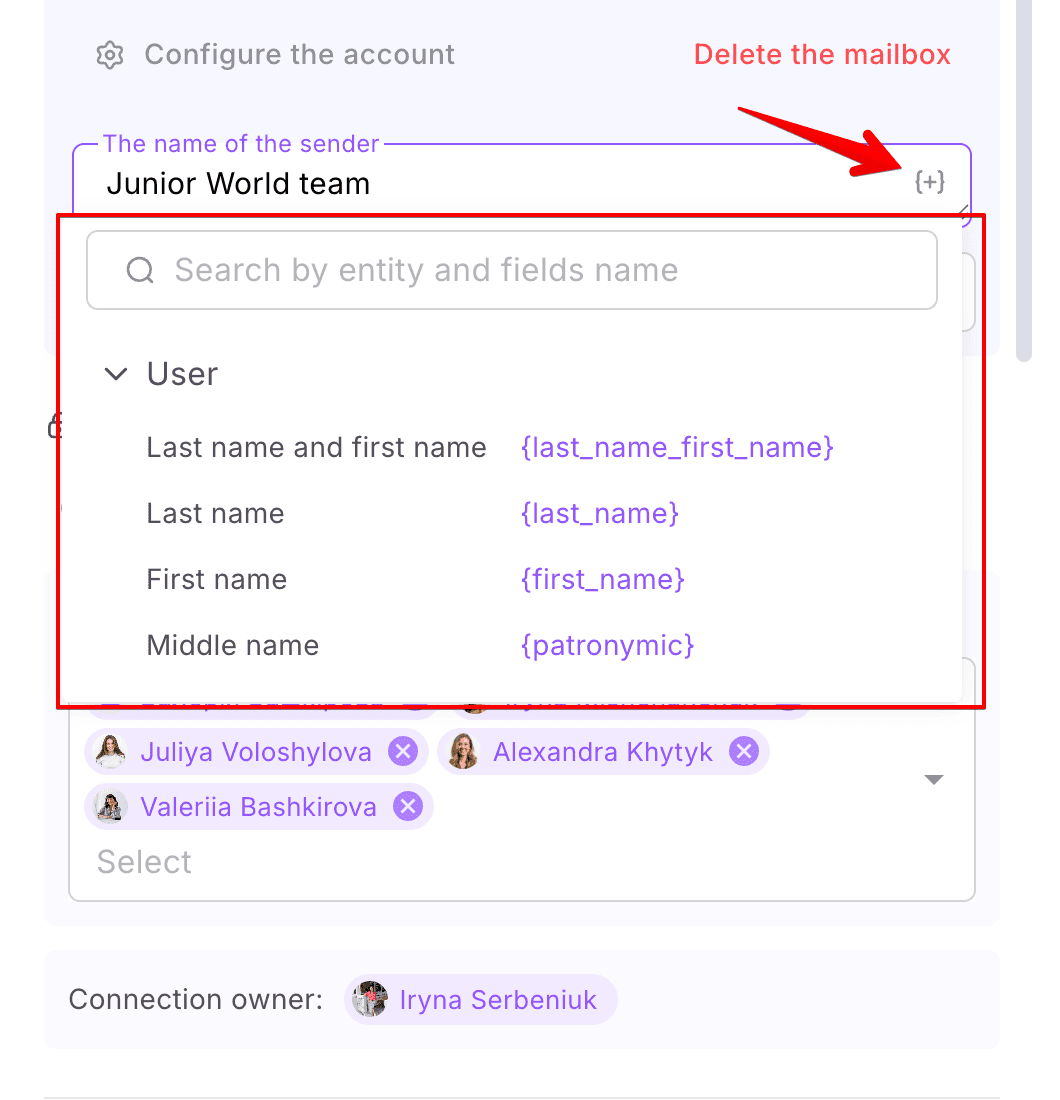
Task: Remove Juliya Voloshylova from the selection
Action: coord(403,752)
